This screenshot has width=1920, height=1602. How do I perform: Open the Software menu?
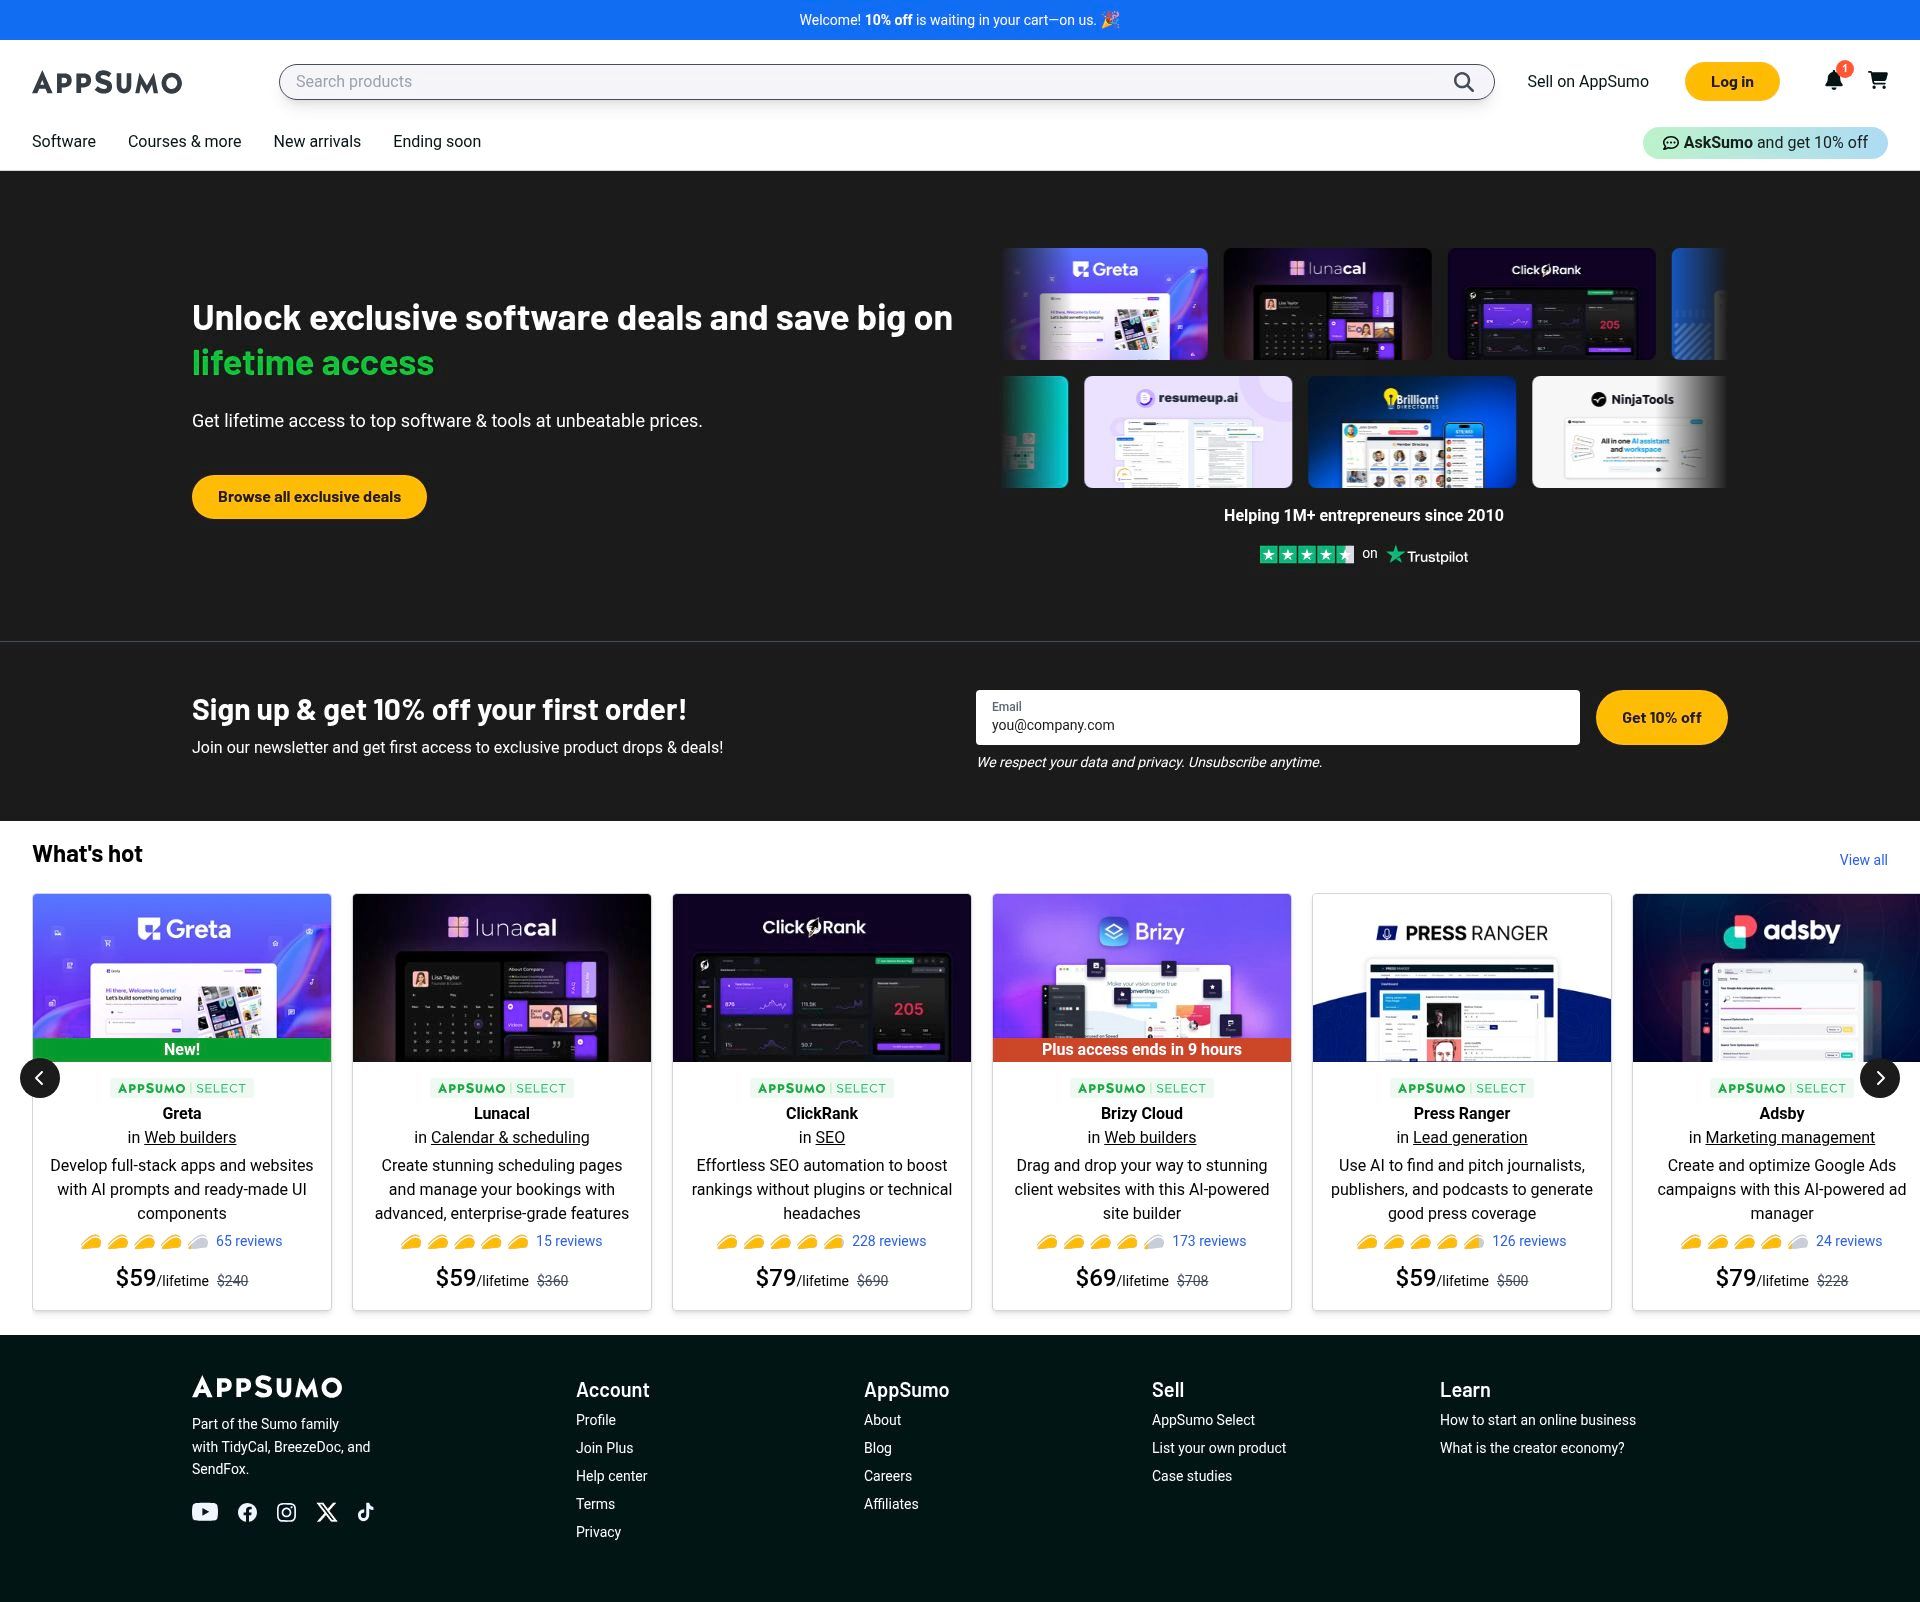(x=64, y=142)
